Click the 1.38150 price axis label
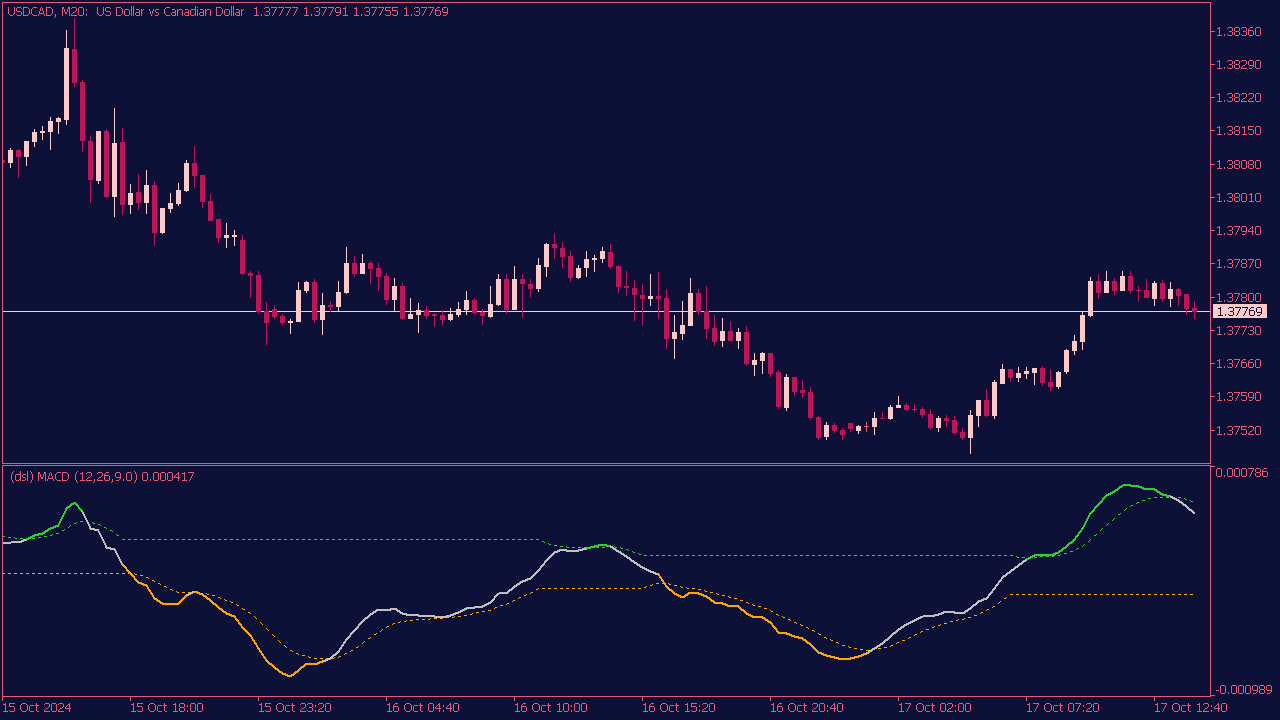The image size is (1280, 720). [1238, 131]
